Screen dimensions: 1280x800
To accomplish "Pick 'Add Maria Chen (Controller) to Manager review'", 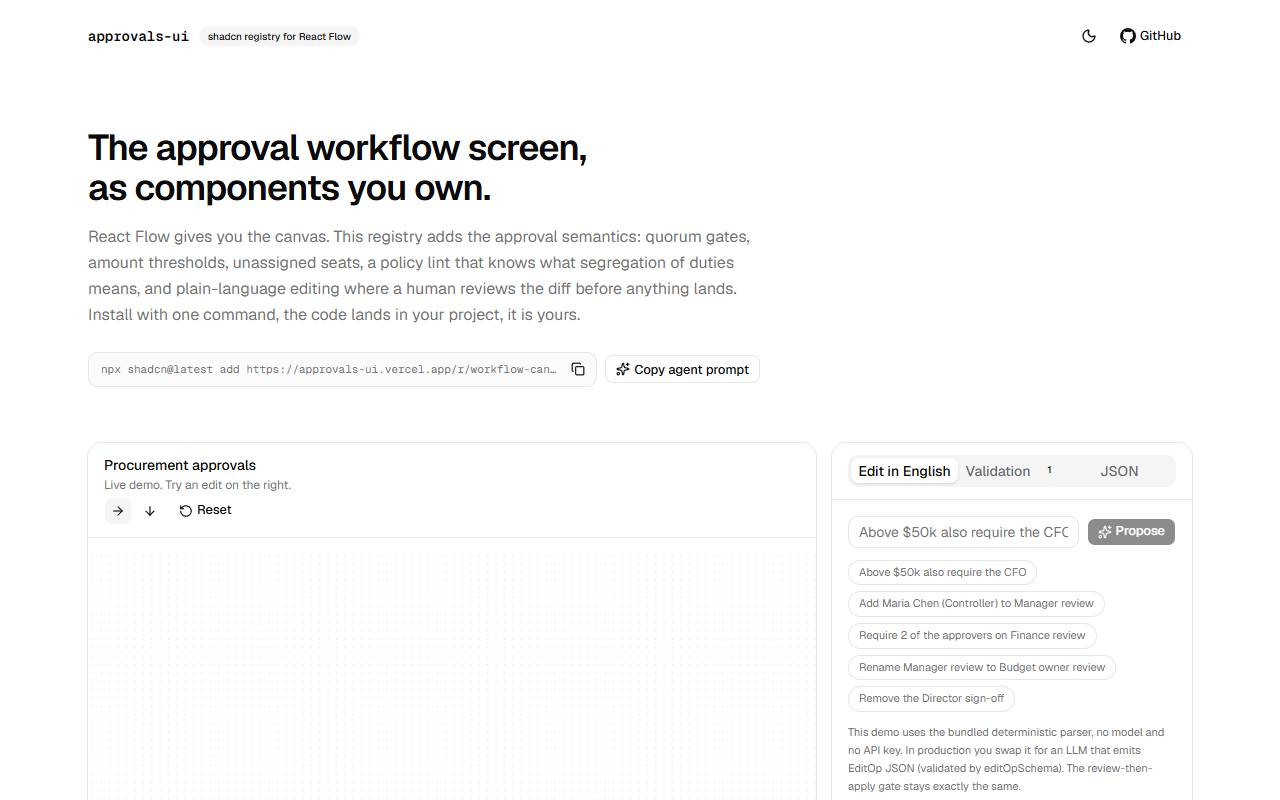I will 976,603.
